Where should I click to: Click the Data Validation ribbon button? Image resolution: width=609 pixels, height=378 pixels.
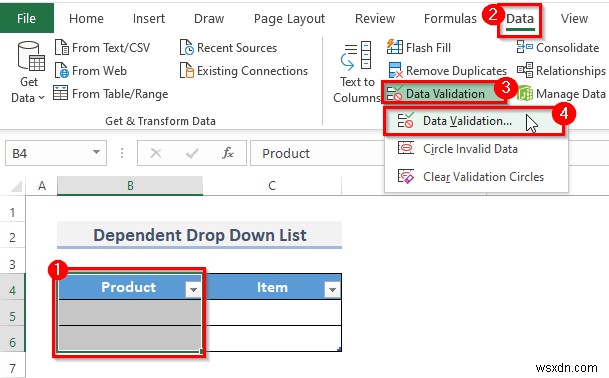(x=444, y=94)
